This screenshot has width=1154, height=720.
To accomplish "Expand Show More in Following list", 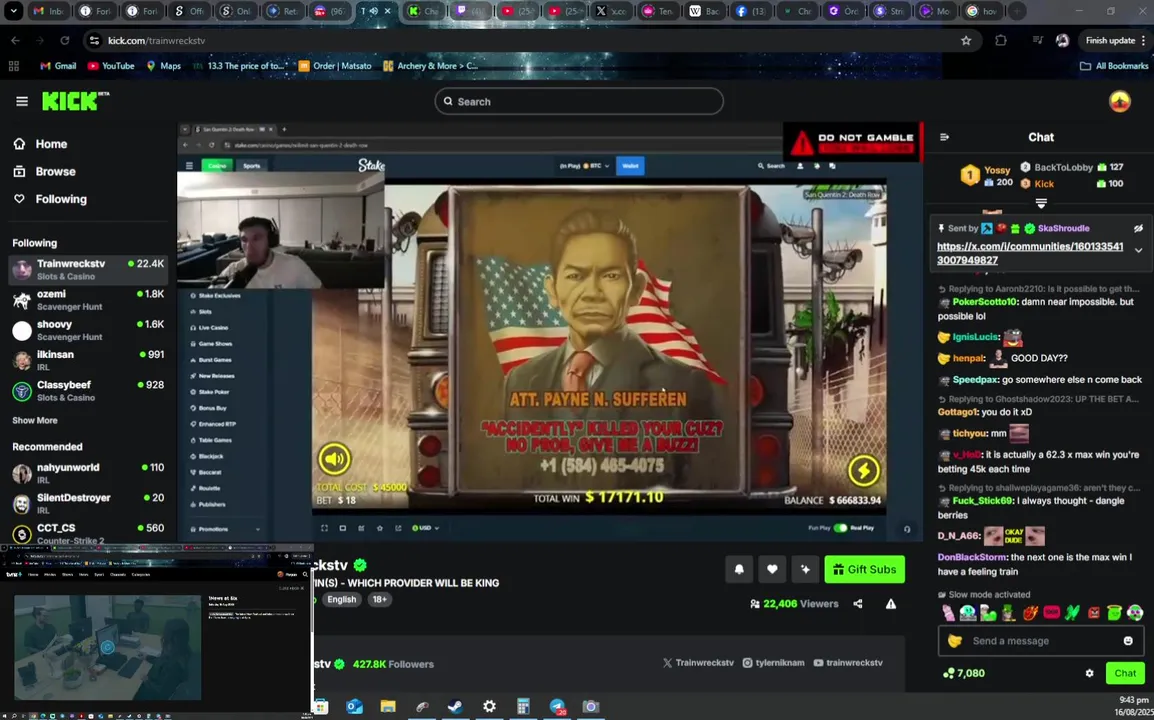I will (35, 420).
